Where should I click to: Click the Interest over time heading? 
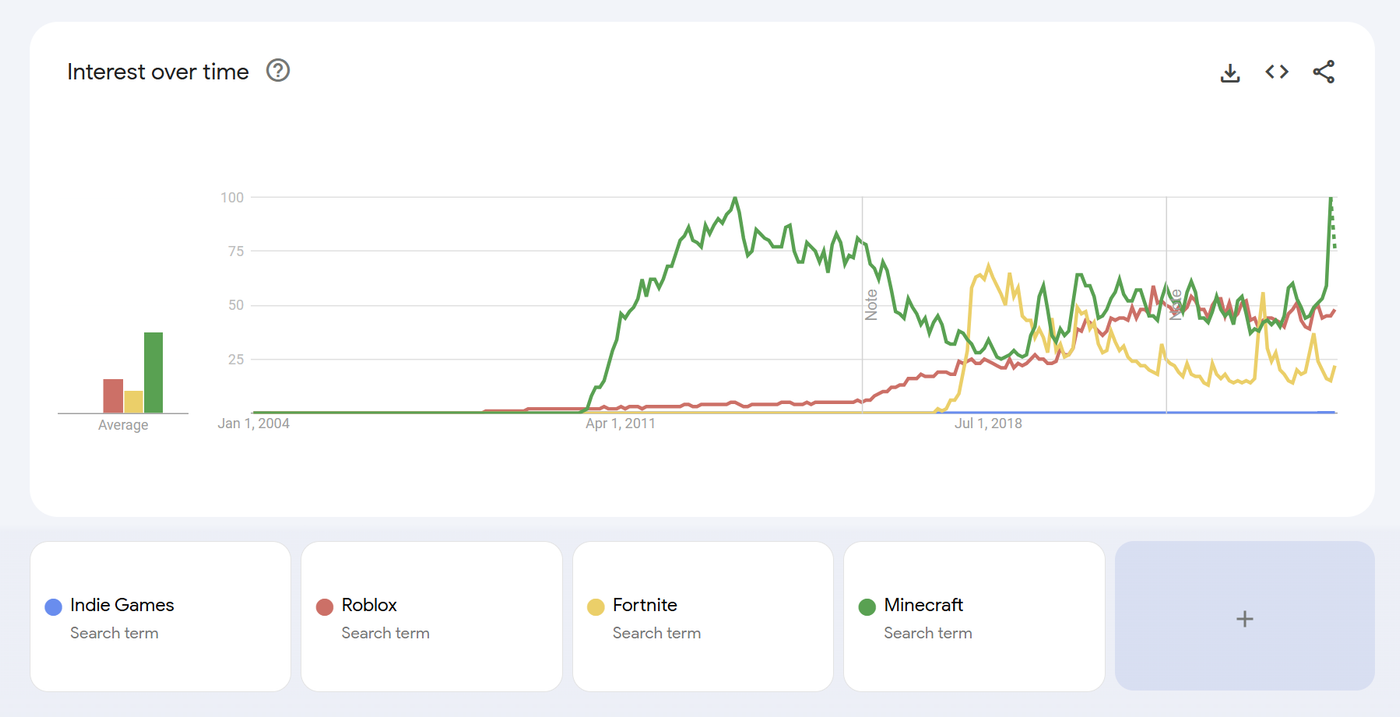(158, 72)
